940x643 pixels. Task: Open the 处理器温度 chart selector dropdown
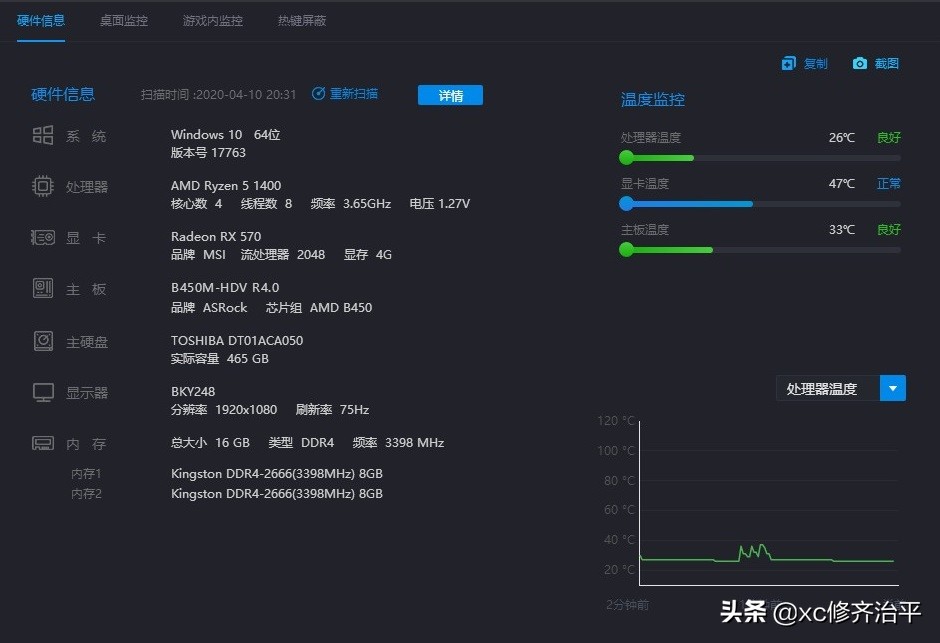coord(892,388)
